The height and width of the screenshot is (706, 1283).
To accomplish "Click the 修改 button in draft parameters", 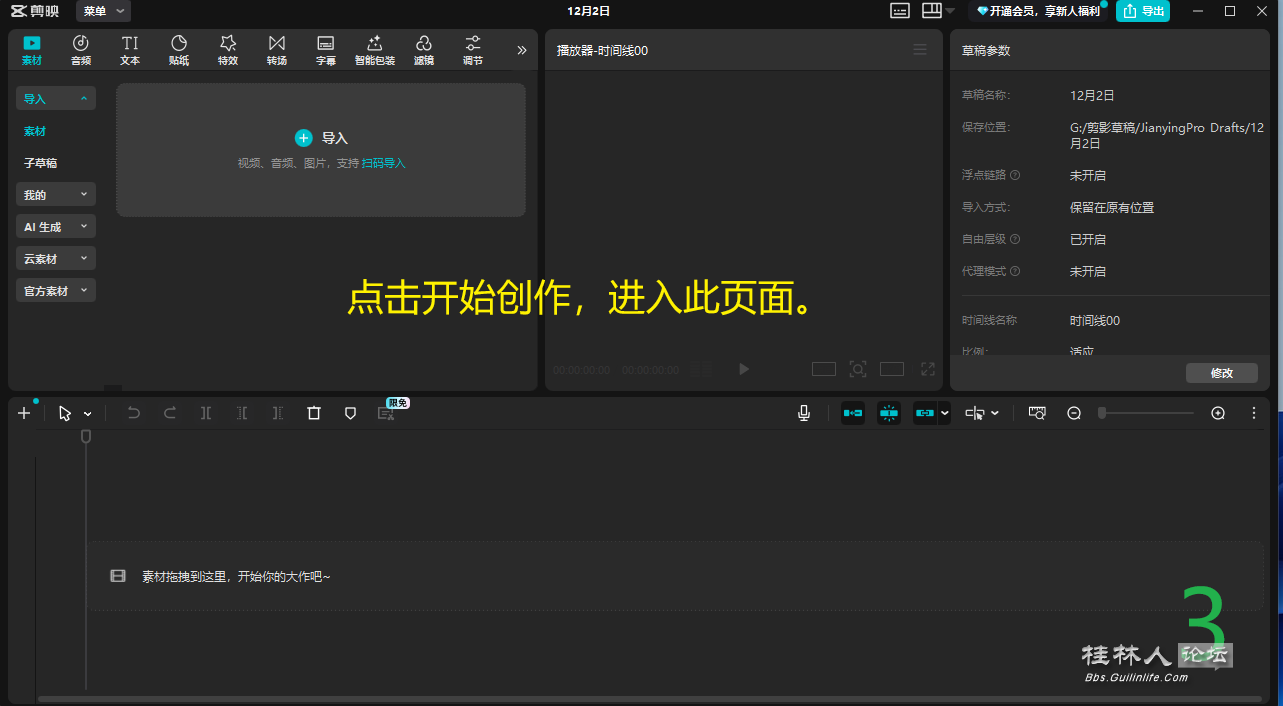I will [1221, 373].
